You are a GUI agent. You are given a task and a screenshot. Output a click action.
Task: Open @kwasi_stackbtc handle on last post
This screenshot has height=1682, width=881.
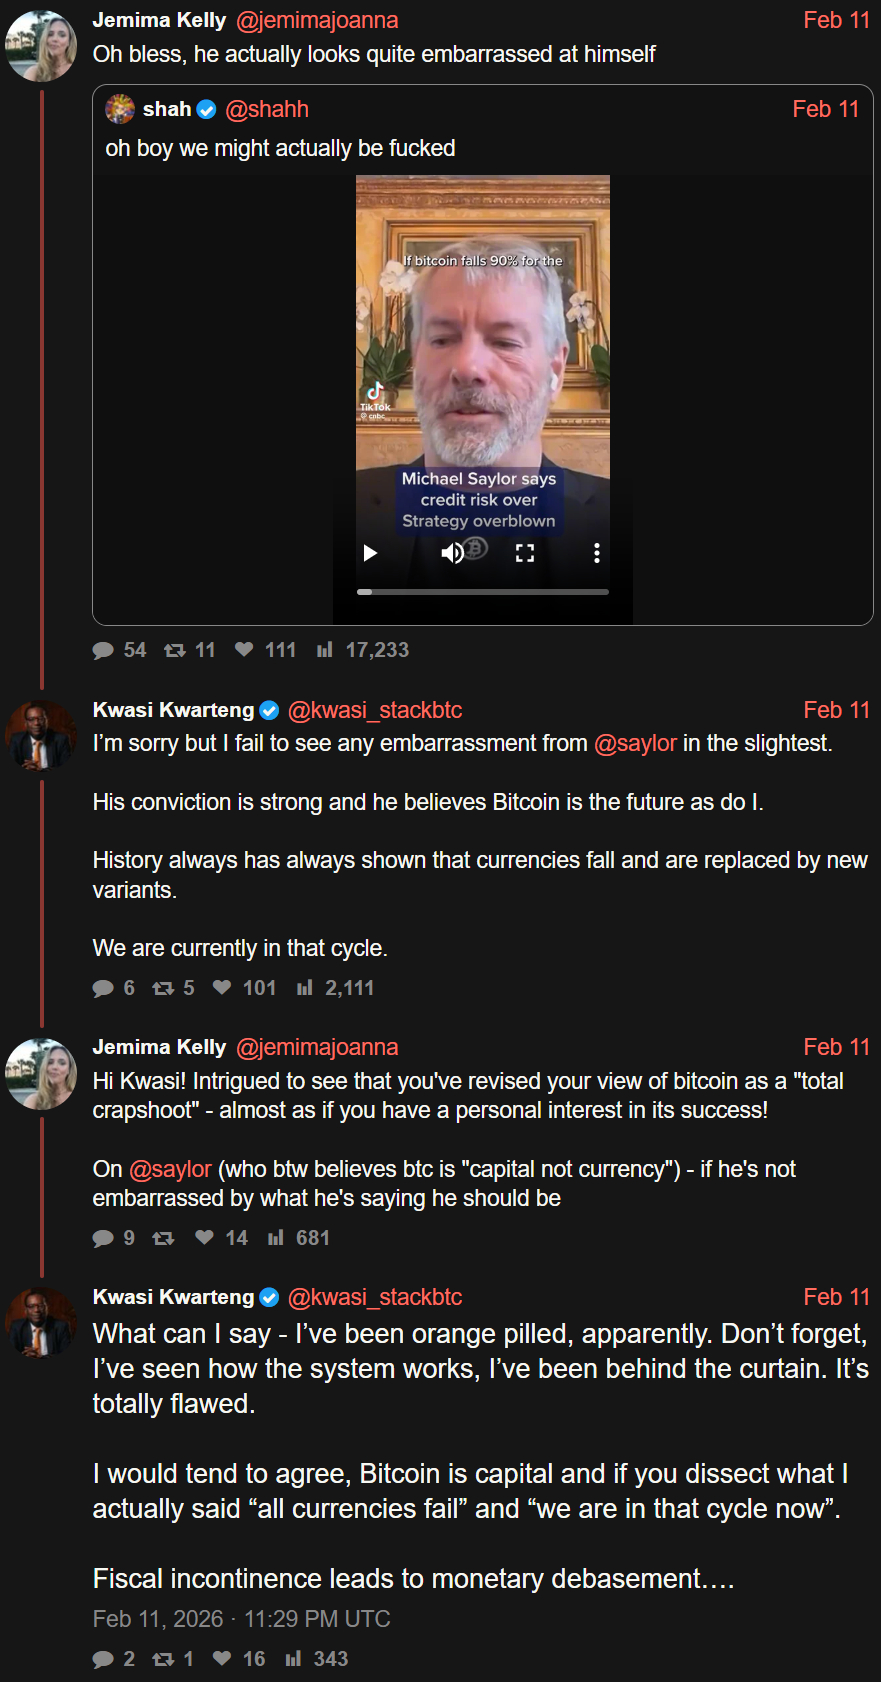point(375,1298)
